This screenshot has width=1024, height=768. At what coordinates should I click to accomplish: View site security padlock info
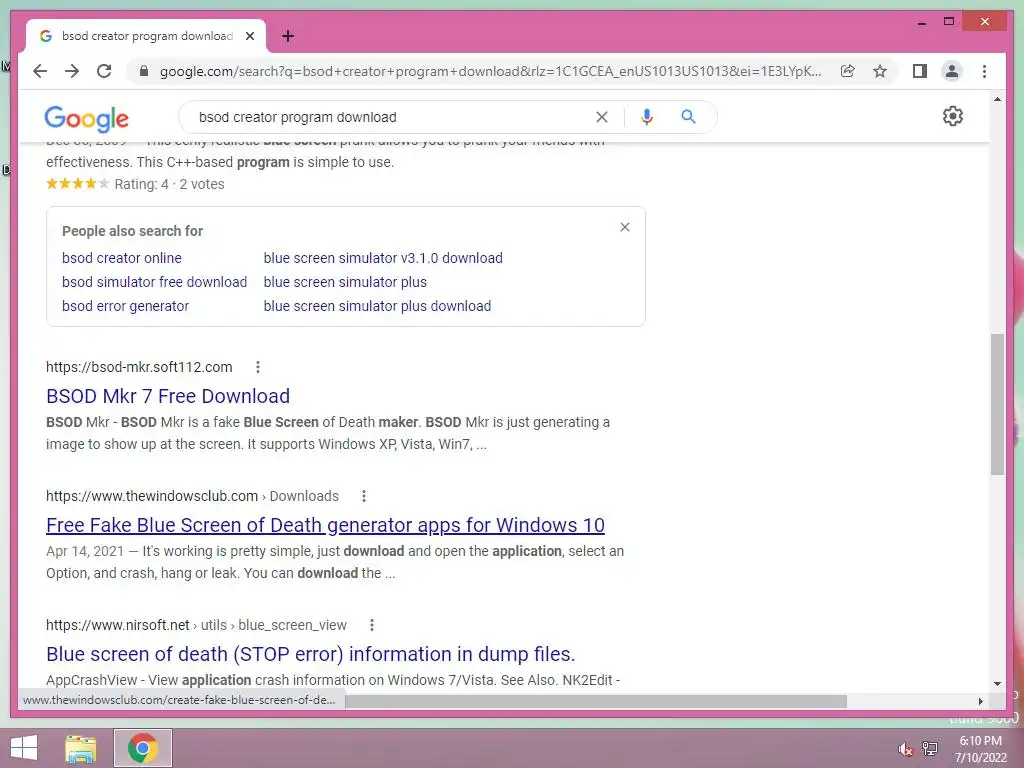pyautogui.click(x=144, y=71)
